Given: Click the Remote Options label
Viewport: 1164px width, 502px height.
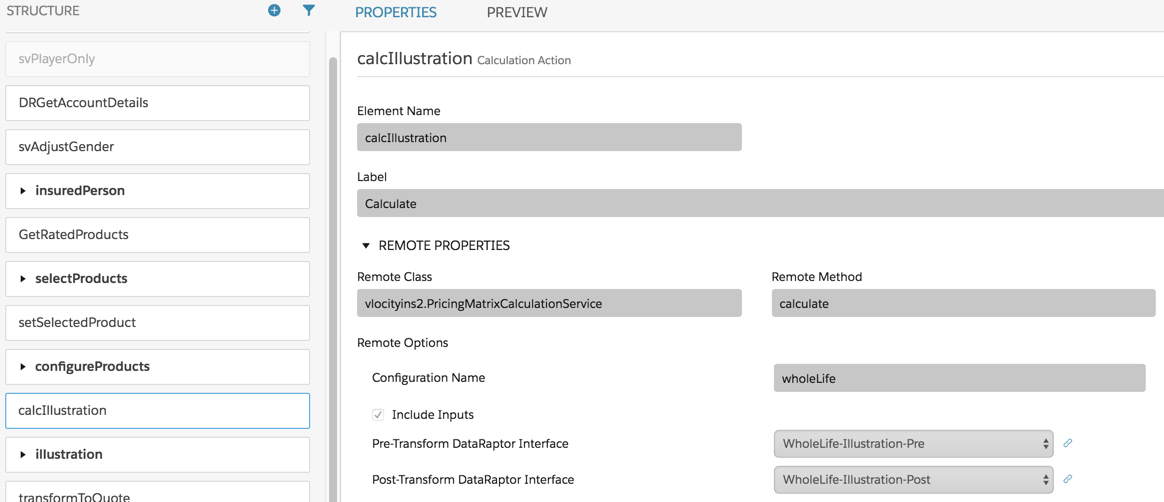Looking at the screenshot, I should 402,343.
